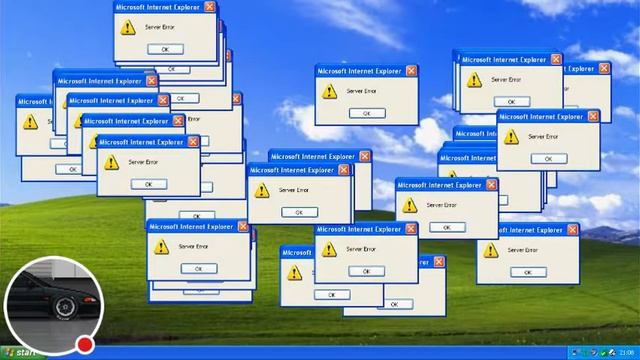Click the green checkmark tray icon
Viewport: 640px width, 360px height.
click(603, 353)
